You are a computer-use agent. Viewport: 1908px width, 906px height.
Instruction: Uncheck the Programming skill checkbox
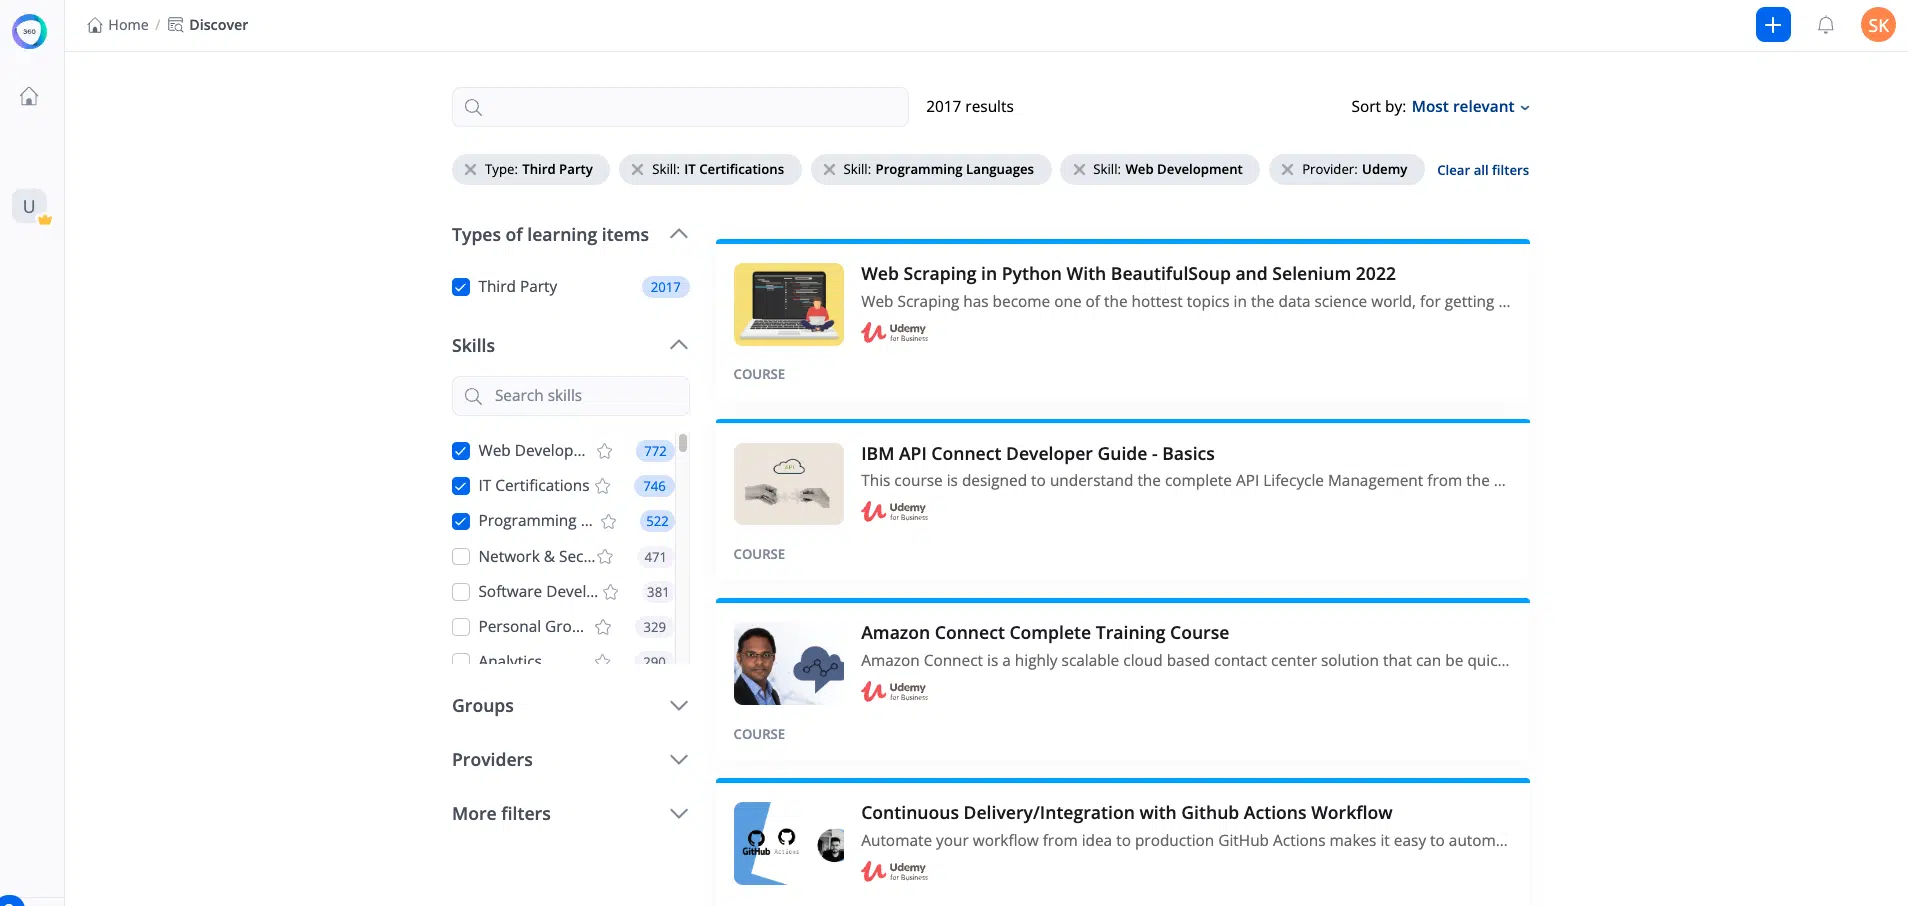(x=461, y=521)
